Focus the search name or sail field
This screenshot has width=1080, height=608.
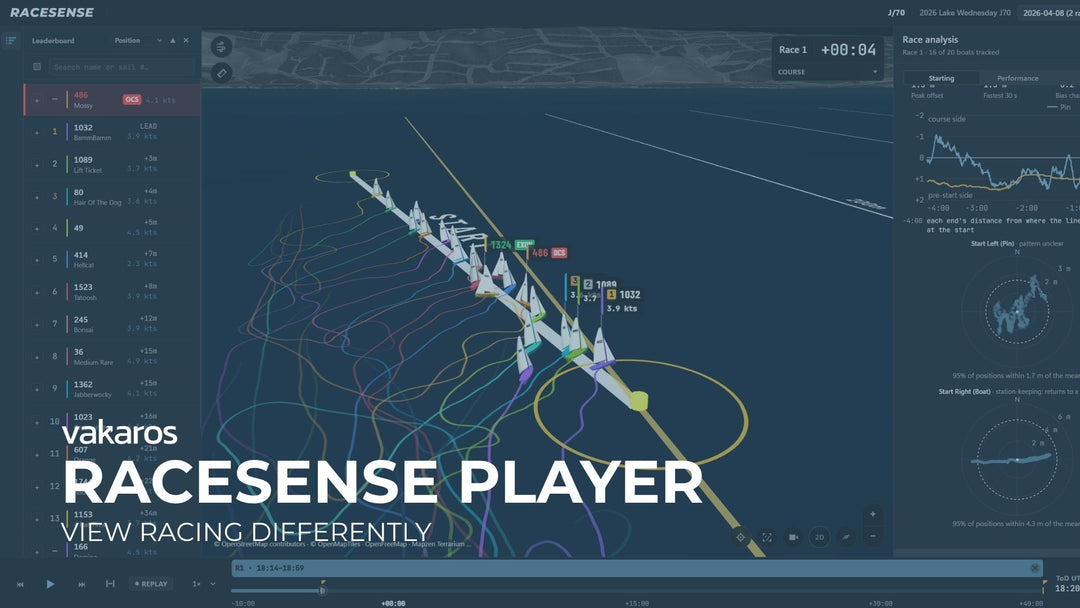pyautogui.click(x=123, y=67)
